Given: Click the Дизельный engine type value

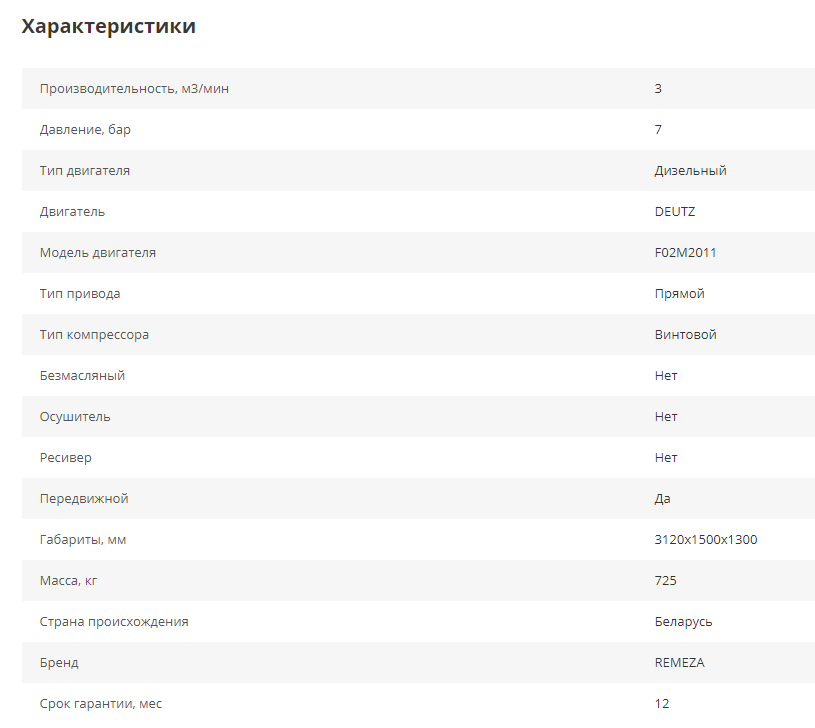Looking at the screenshot, I should point(690,171).
